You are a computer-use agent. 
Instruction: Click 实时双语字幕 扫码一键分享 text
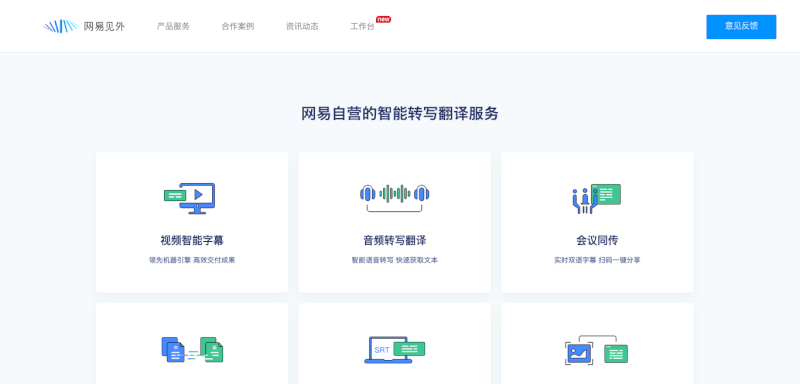click(597, 260)
